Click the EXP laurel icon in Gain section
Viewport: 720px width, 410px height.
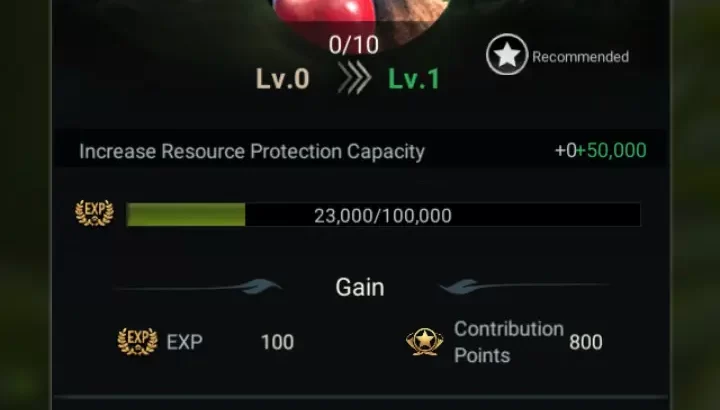pos(137,342)
